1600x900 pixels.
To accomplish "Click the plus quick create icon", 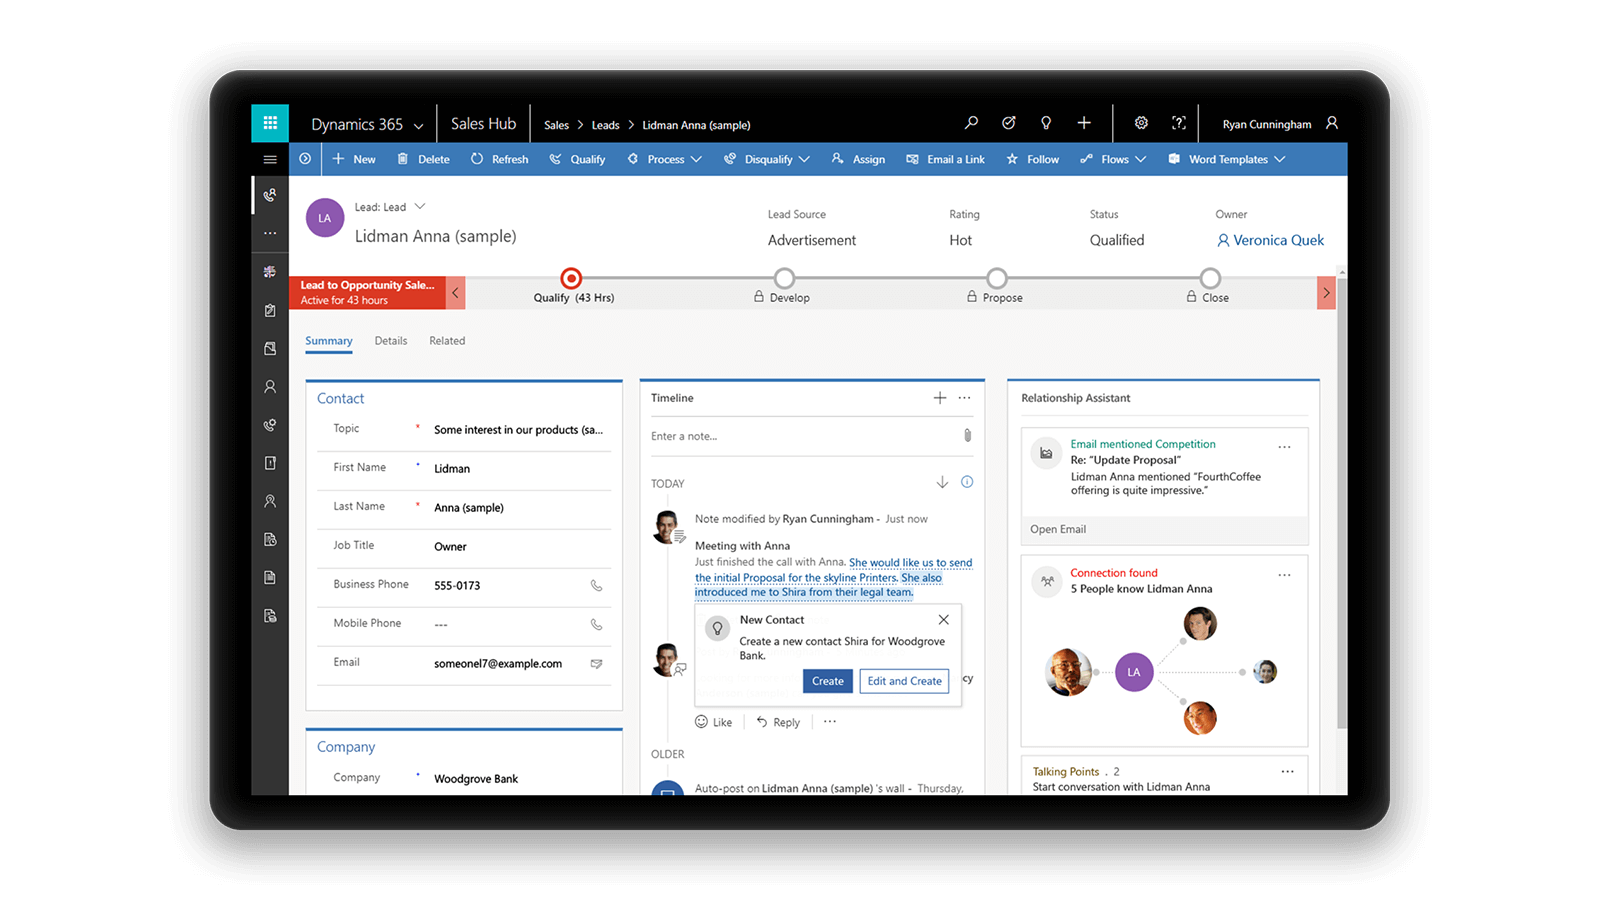I will [1084, 123].
